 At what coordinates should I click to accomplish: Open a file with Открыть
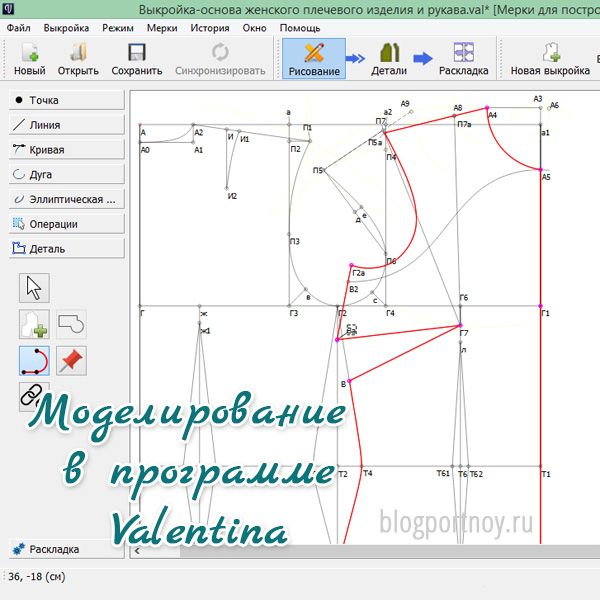coord(78,59)
